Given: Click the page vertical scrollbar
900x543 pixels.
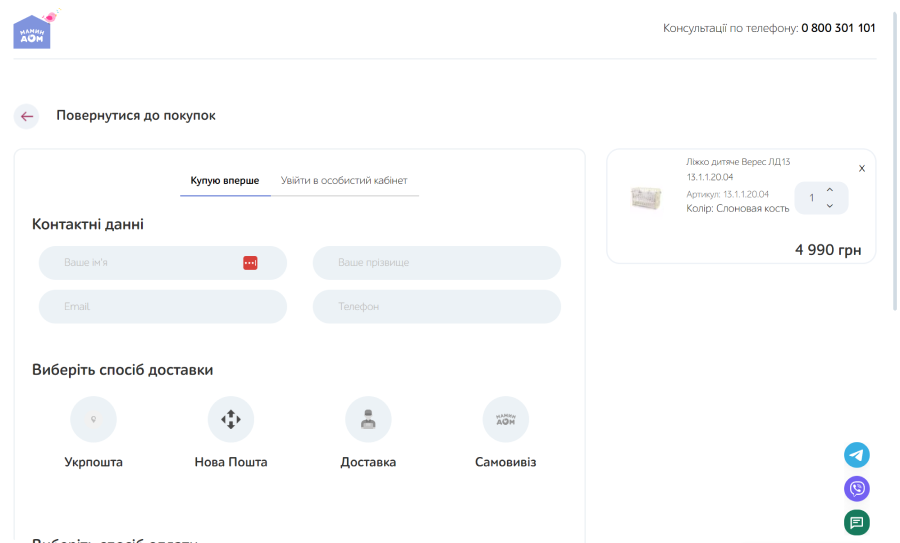Looking at the screenshot, I should (894, 161).
